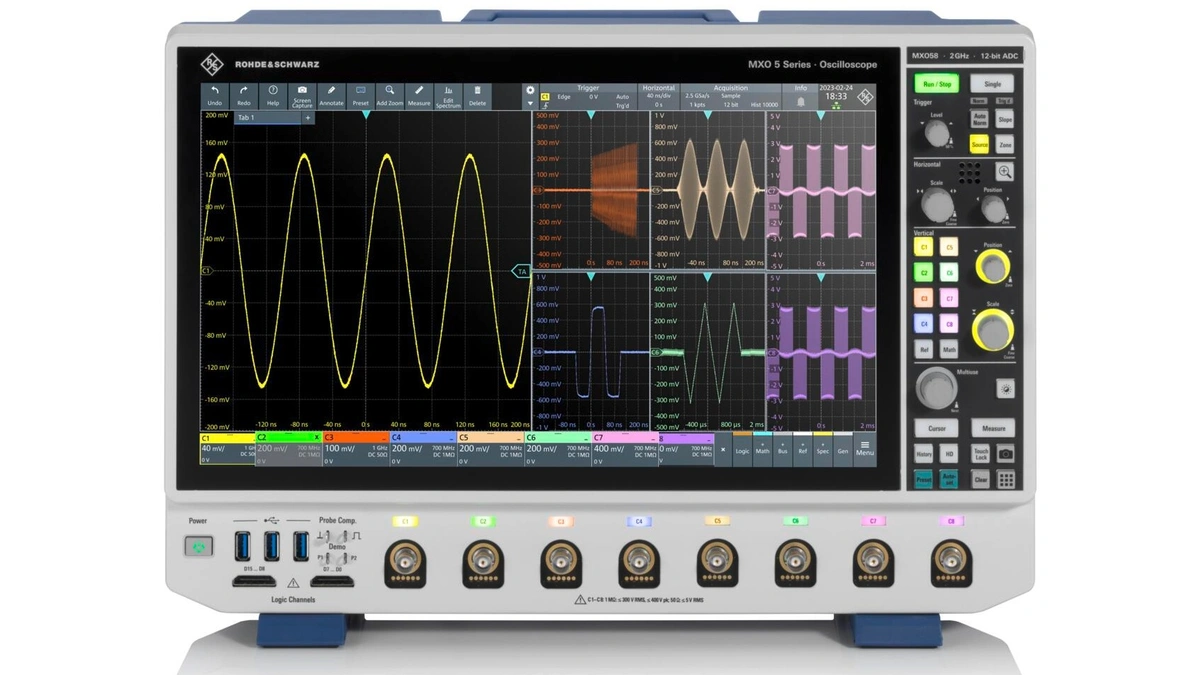Push the Horizontal Position knob
The height and width of the screenshot is (675, 1200).
pyautogui.click(x=992, y=208)
